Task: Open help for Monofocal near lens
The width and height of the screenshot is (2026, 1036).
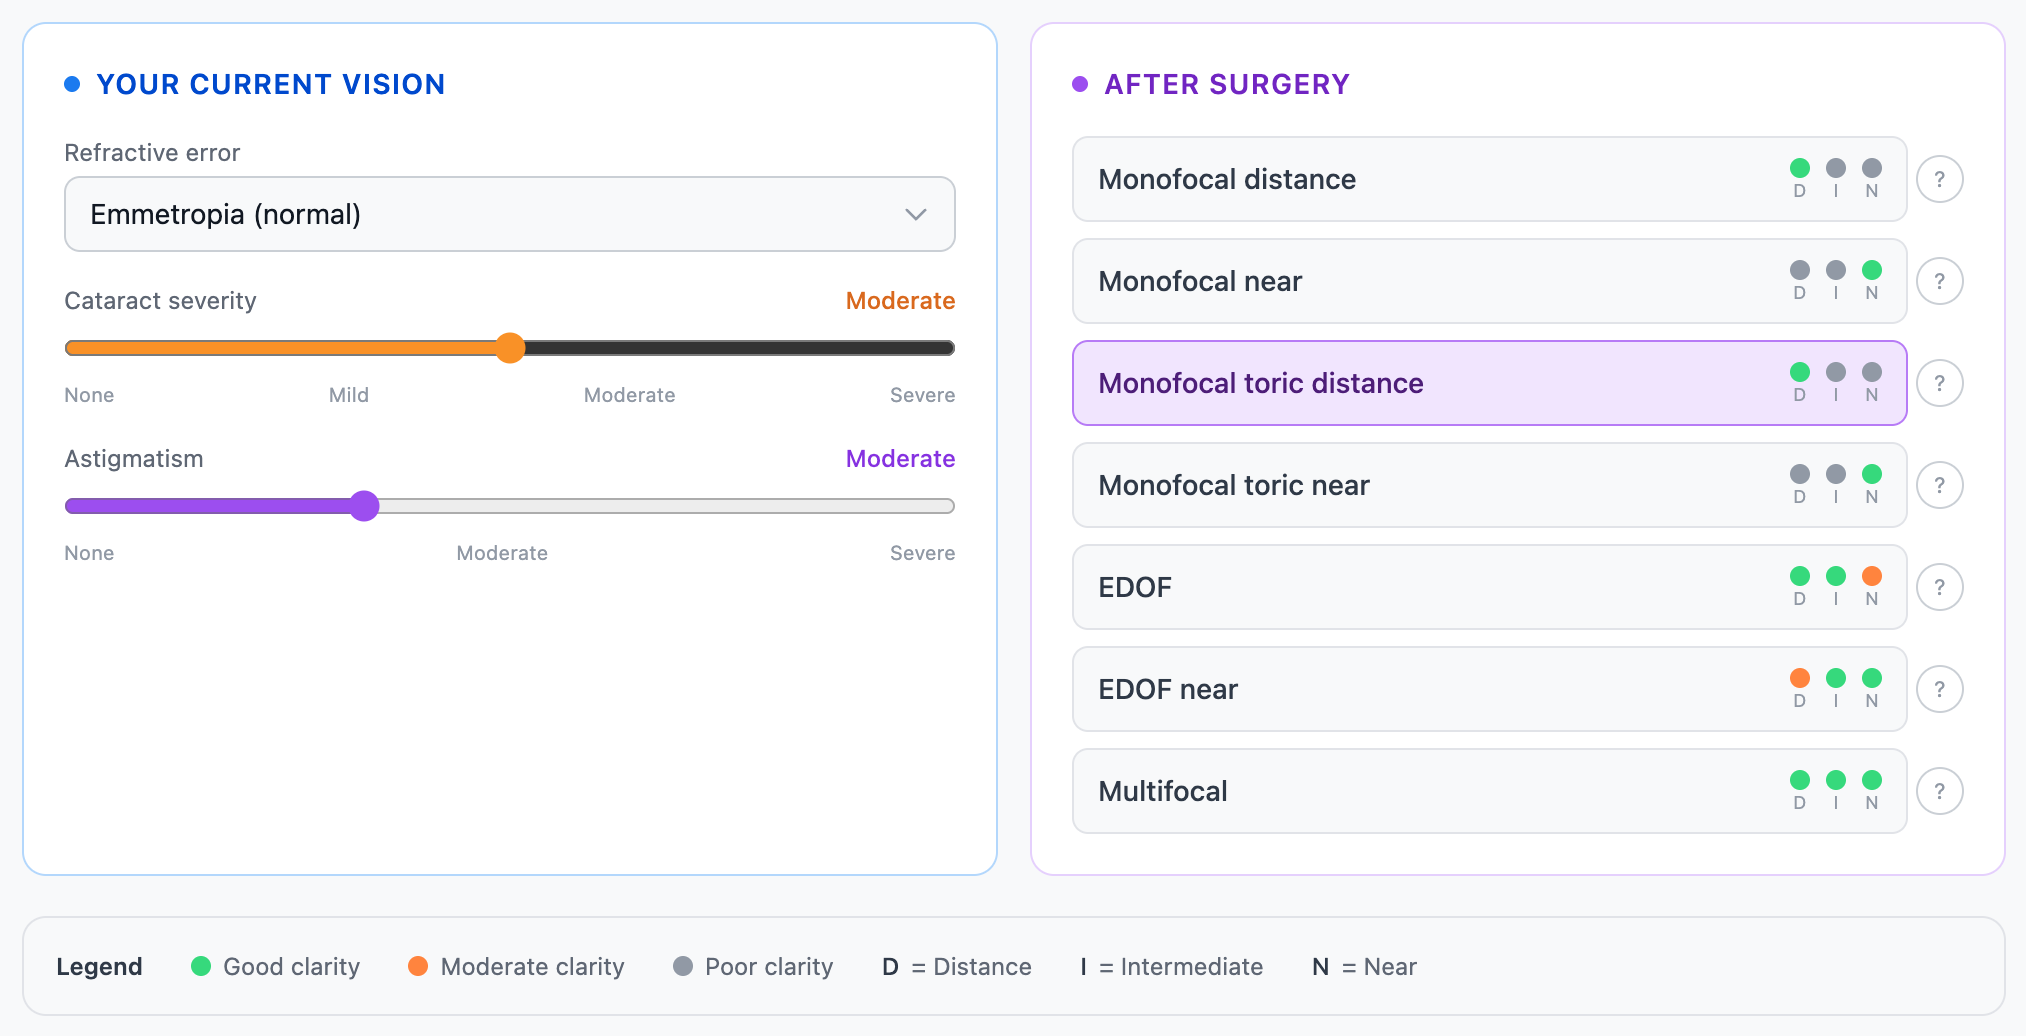Action: click(x=1939, y=281)
